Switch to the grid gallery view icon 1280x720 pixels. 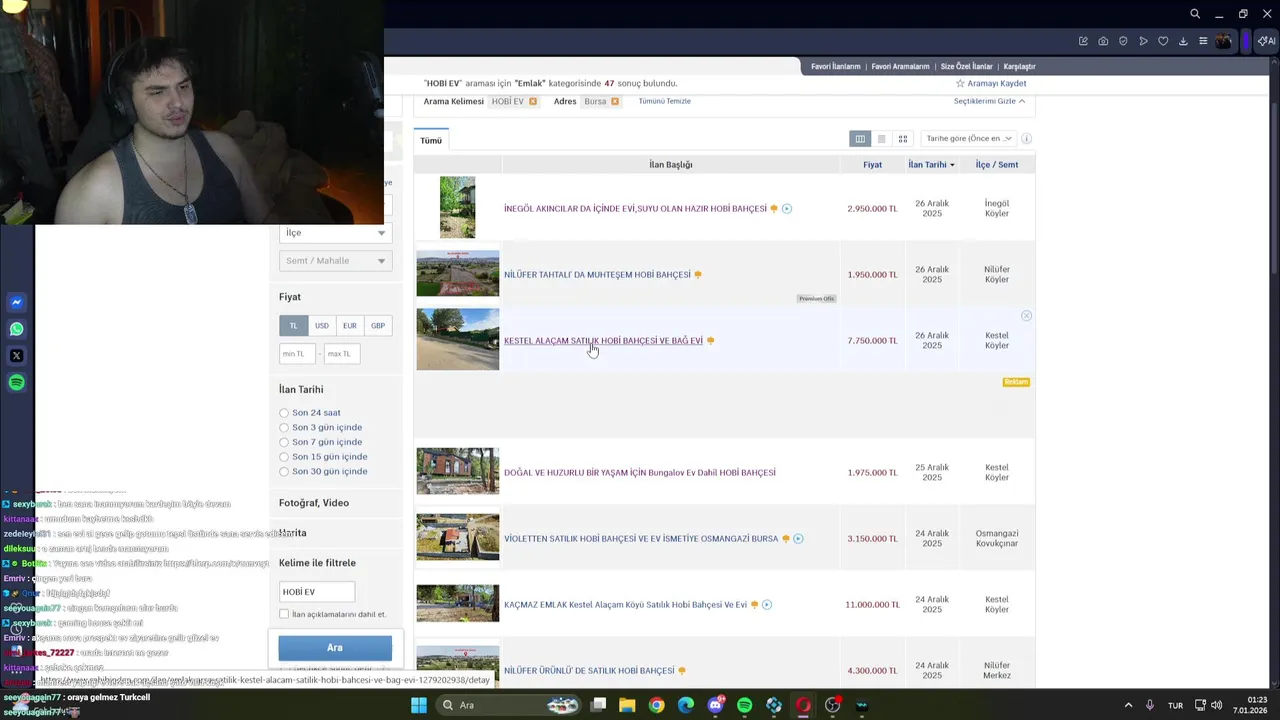903,139
